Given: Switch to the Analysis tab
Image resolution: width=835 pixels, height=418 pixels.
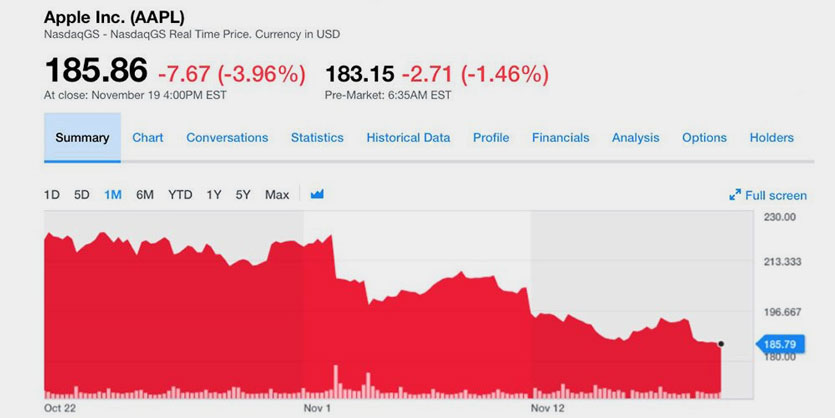Looking at the screenshot, I should pos(636,138).
